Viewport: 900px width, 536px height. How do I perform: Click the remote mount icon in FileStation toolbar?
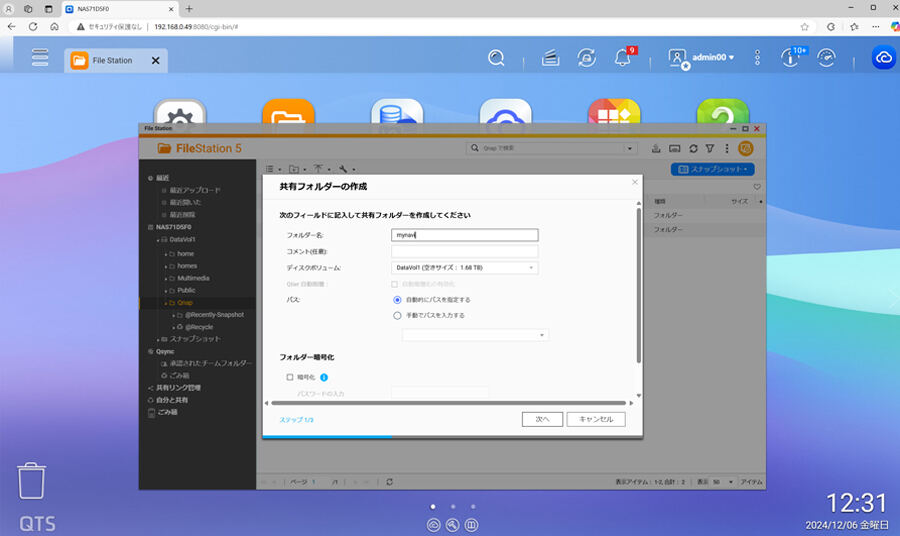[x=675, y=149]
